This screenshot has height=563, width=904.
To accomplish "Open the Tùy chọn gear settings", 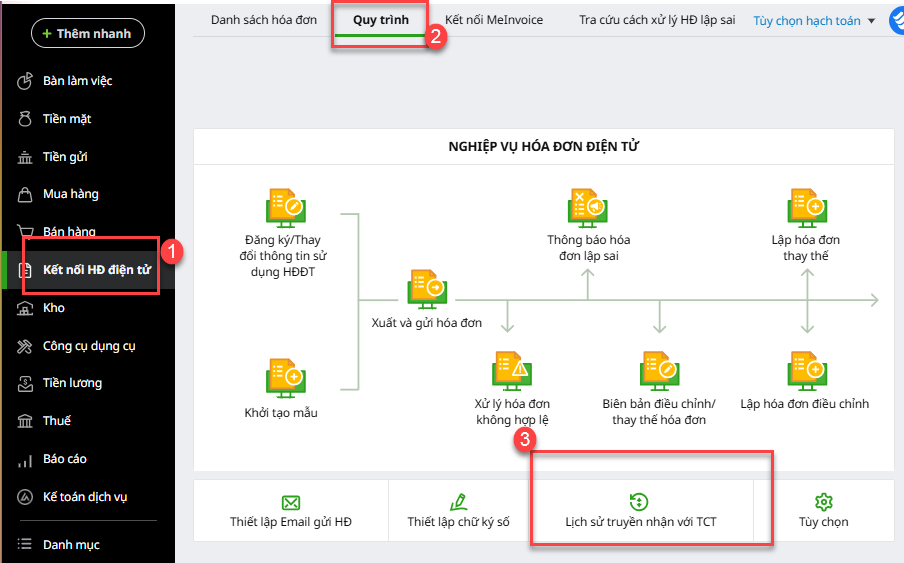I will click(x=823, y=511).
